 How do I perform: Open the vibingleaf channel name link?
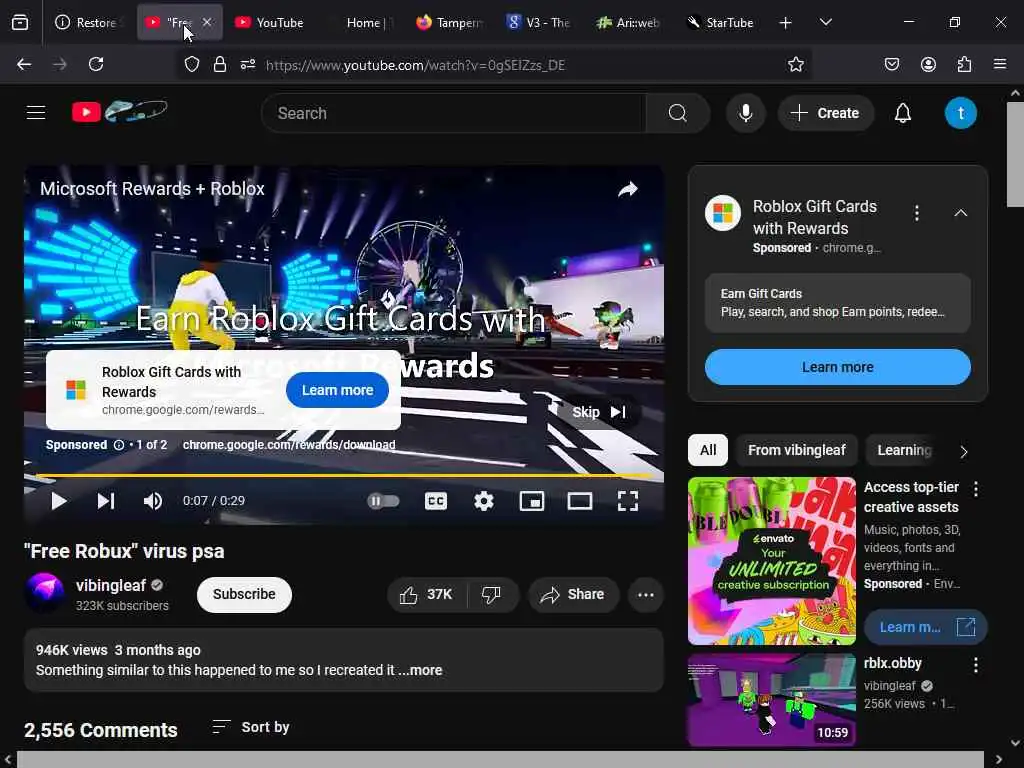[x=111, y=585]
